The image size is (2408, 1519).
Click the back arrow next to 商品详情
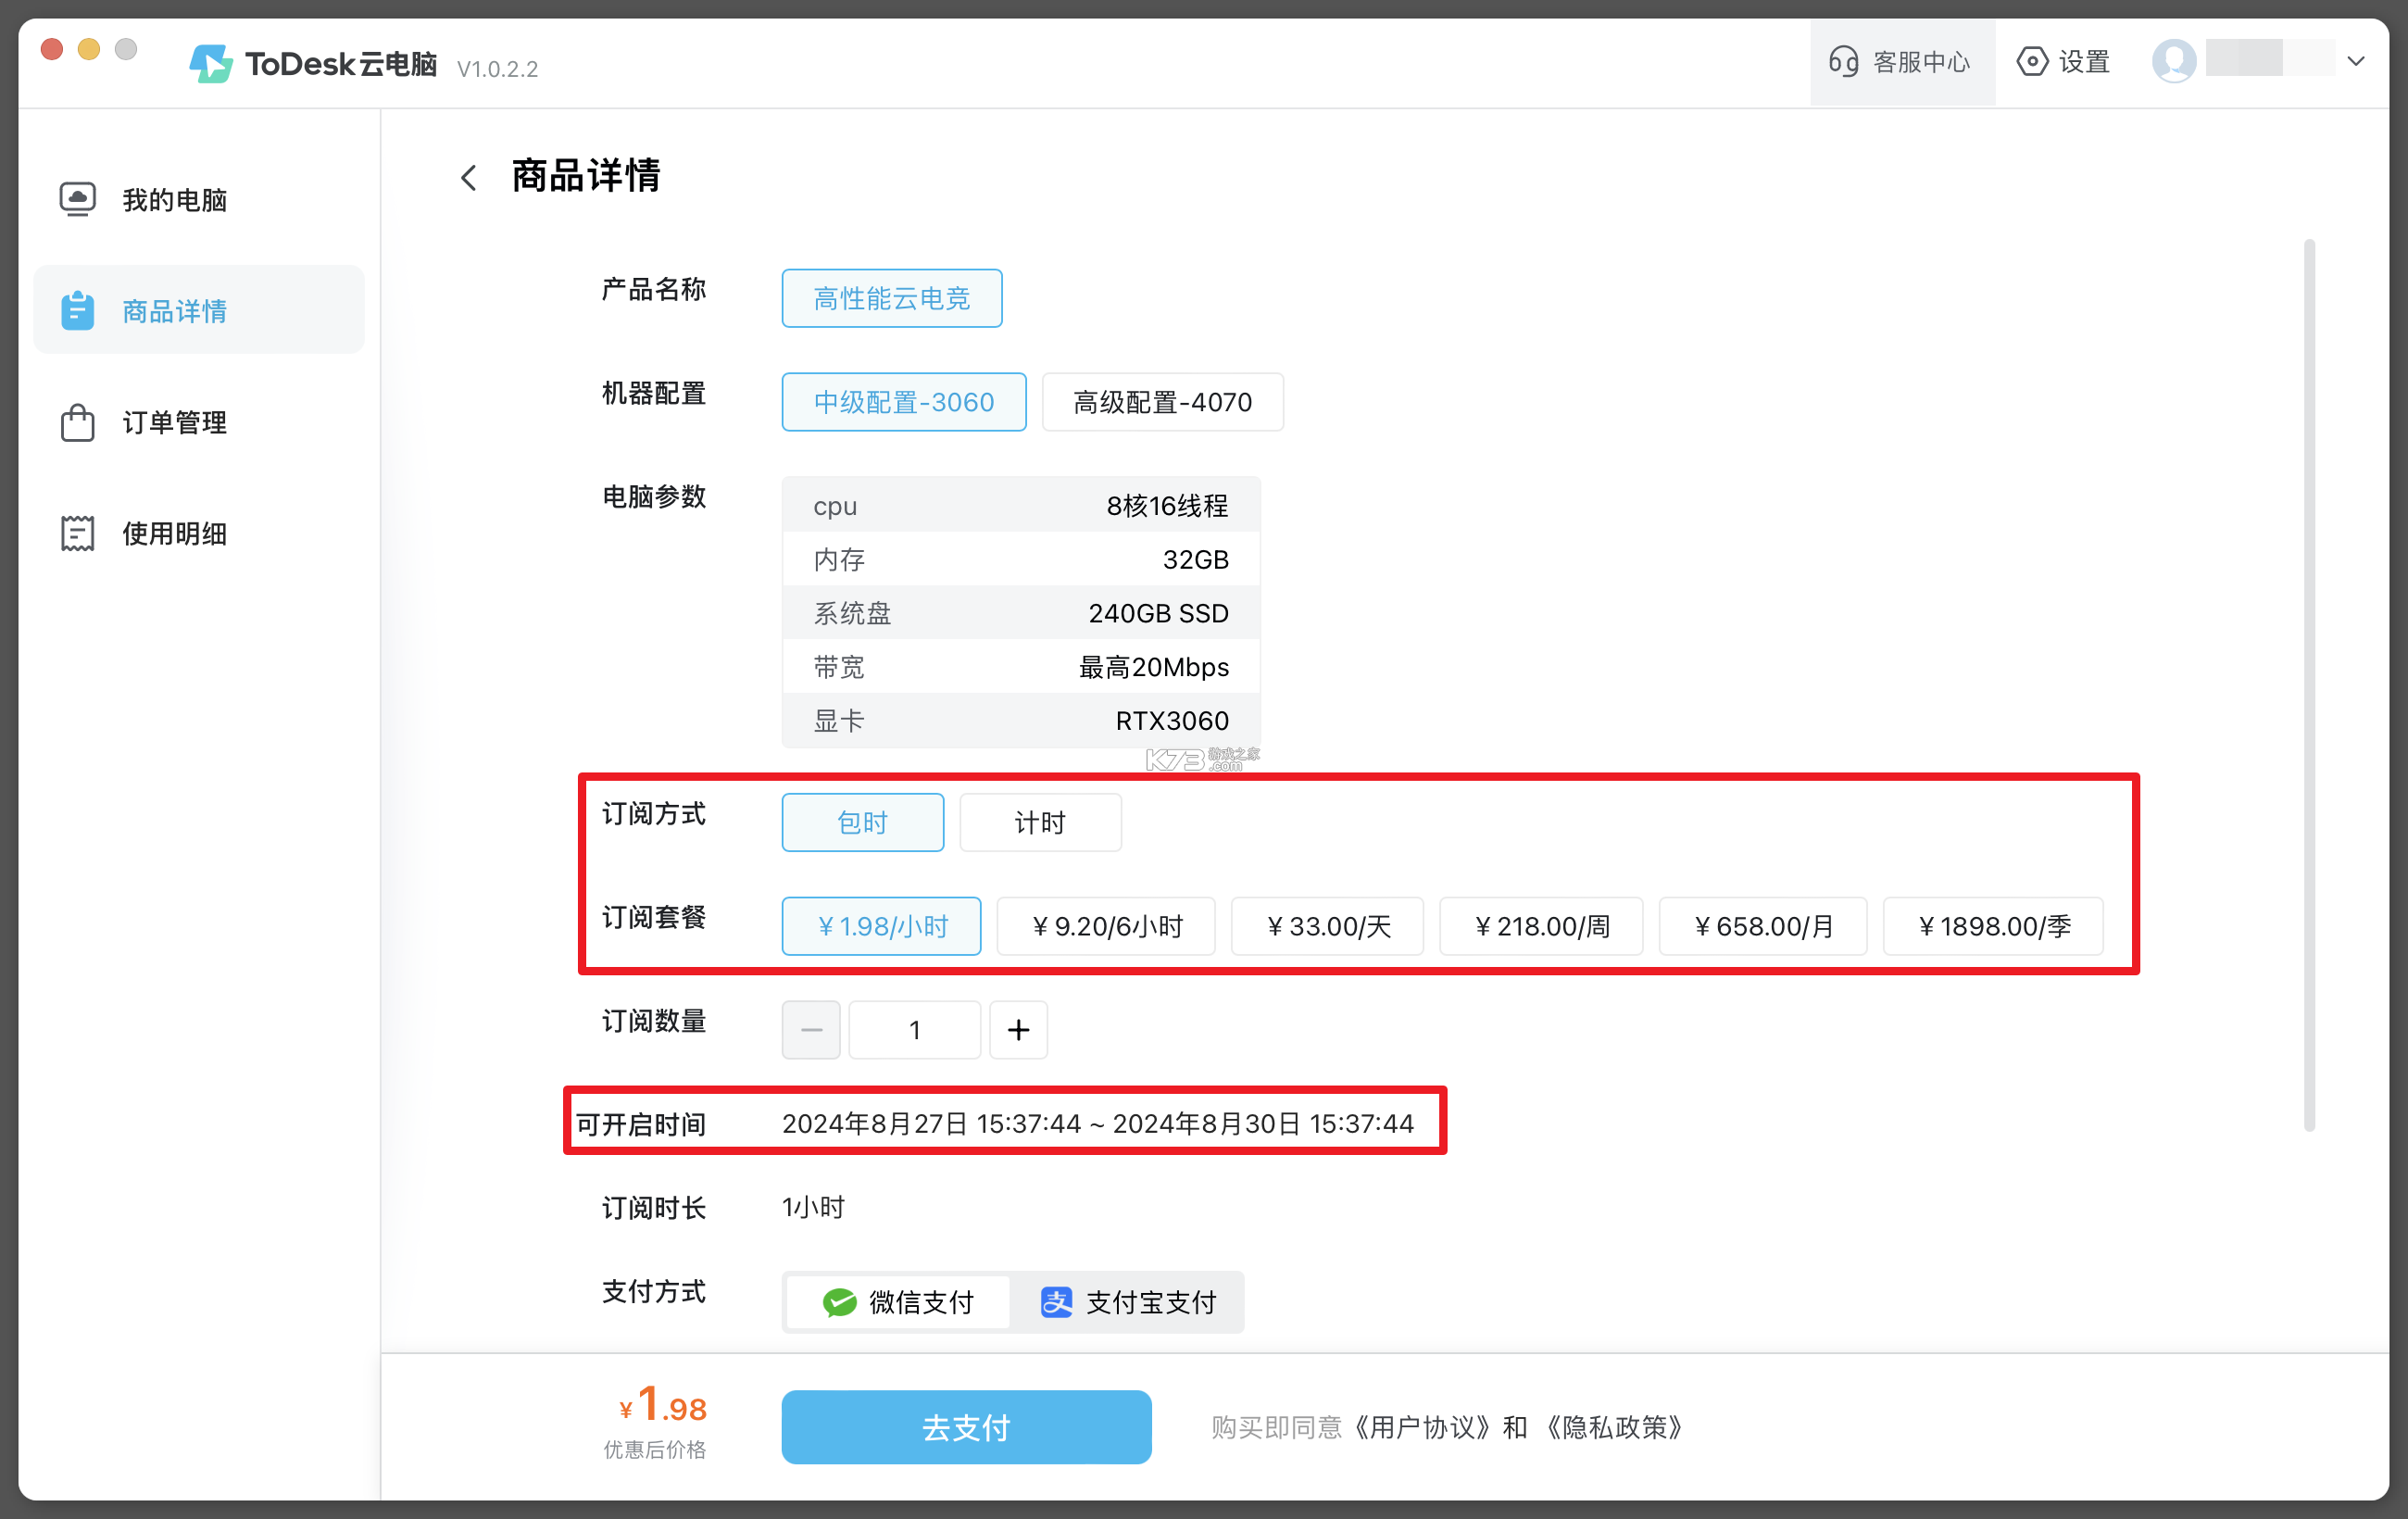tap(468, 176)
